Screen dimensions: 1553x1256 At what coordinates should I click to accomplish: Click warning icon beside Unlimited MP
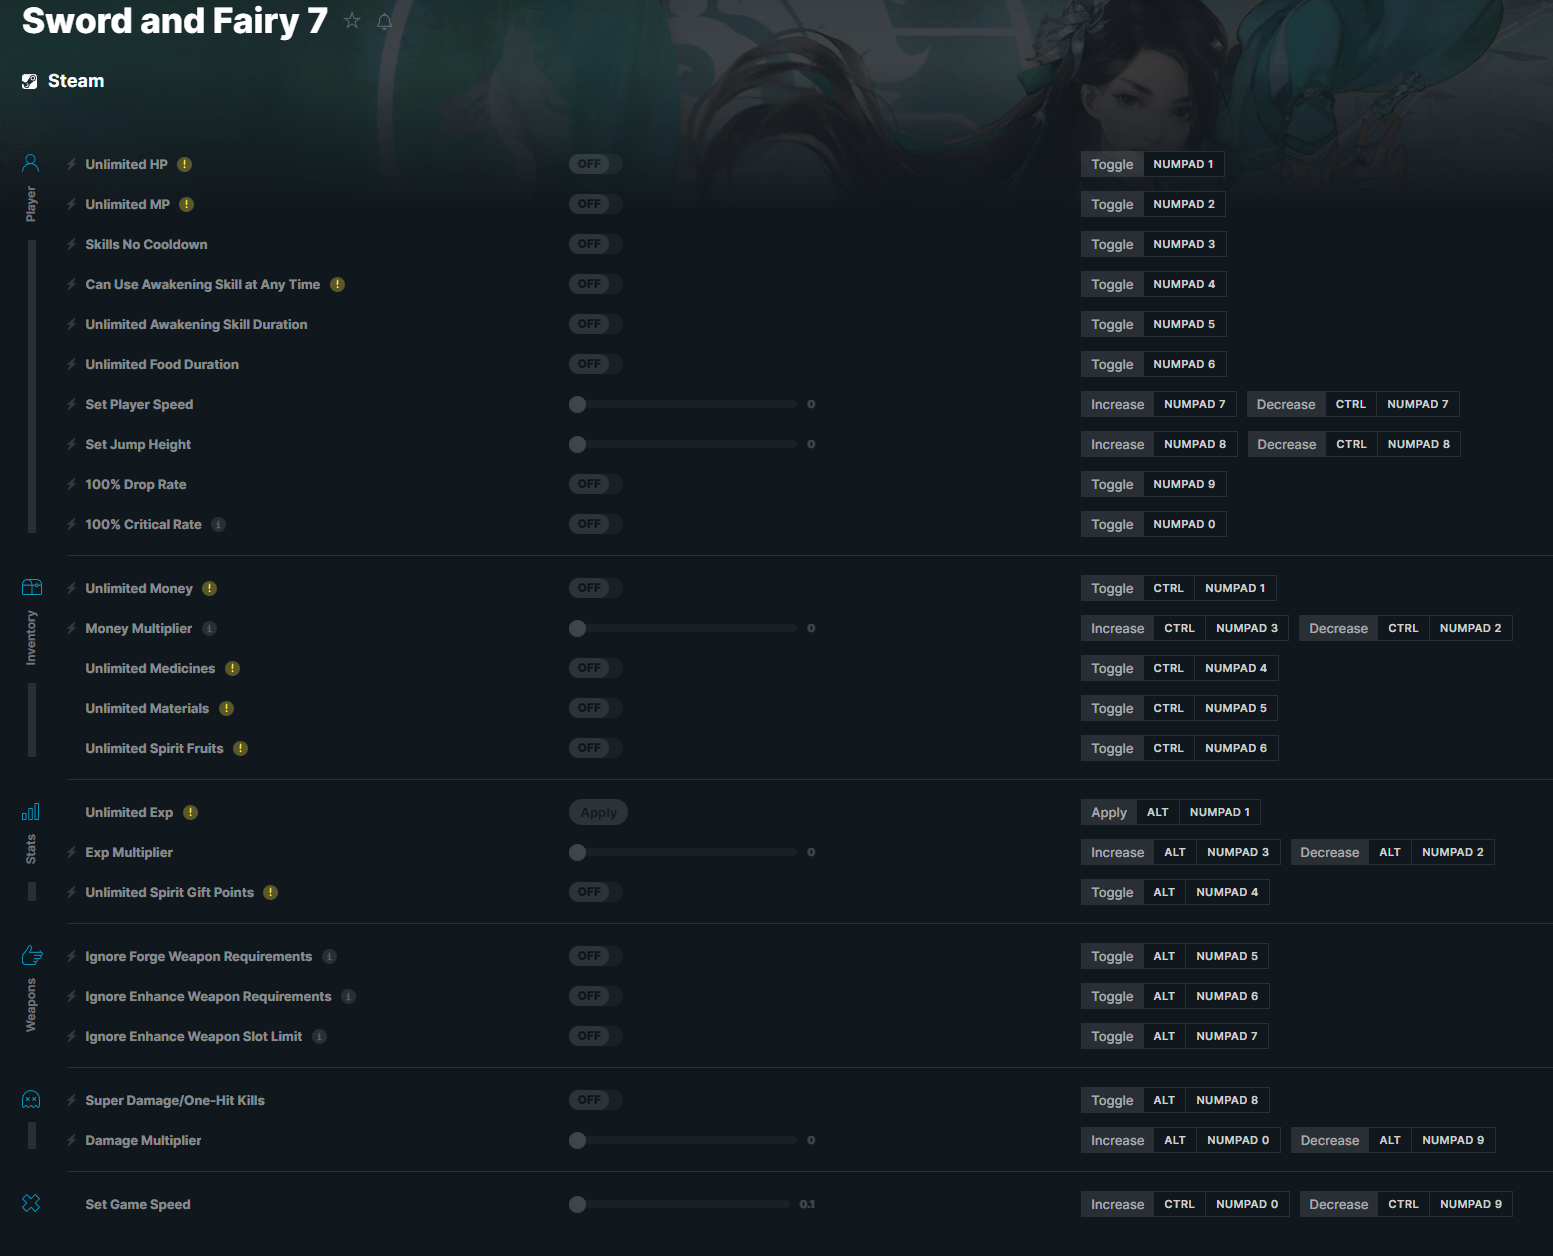coord(187,204)
